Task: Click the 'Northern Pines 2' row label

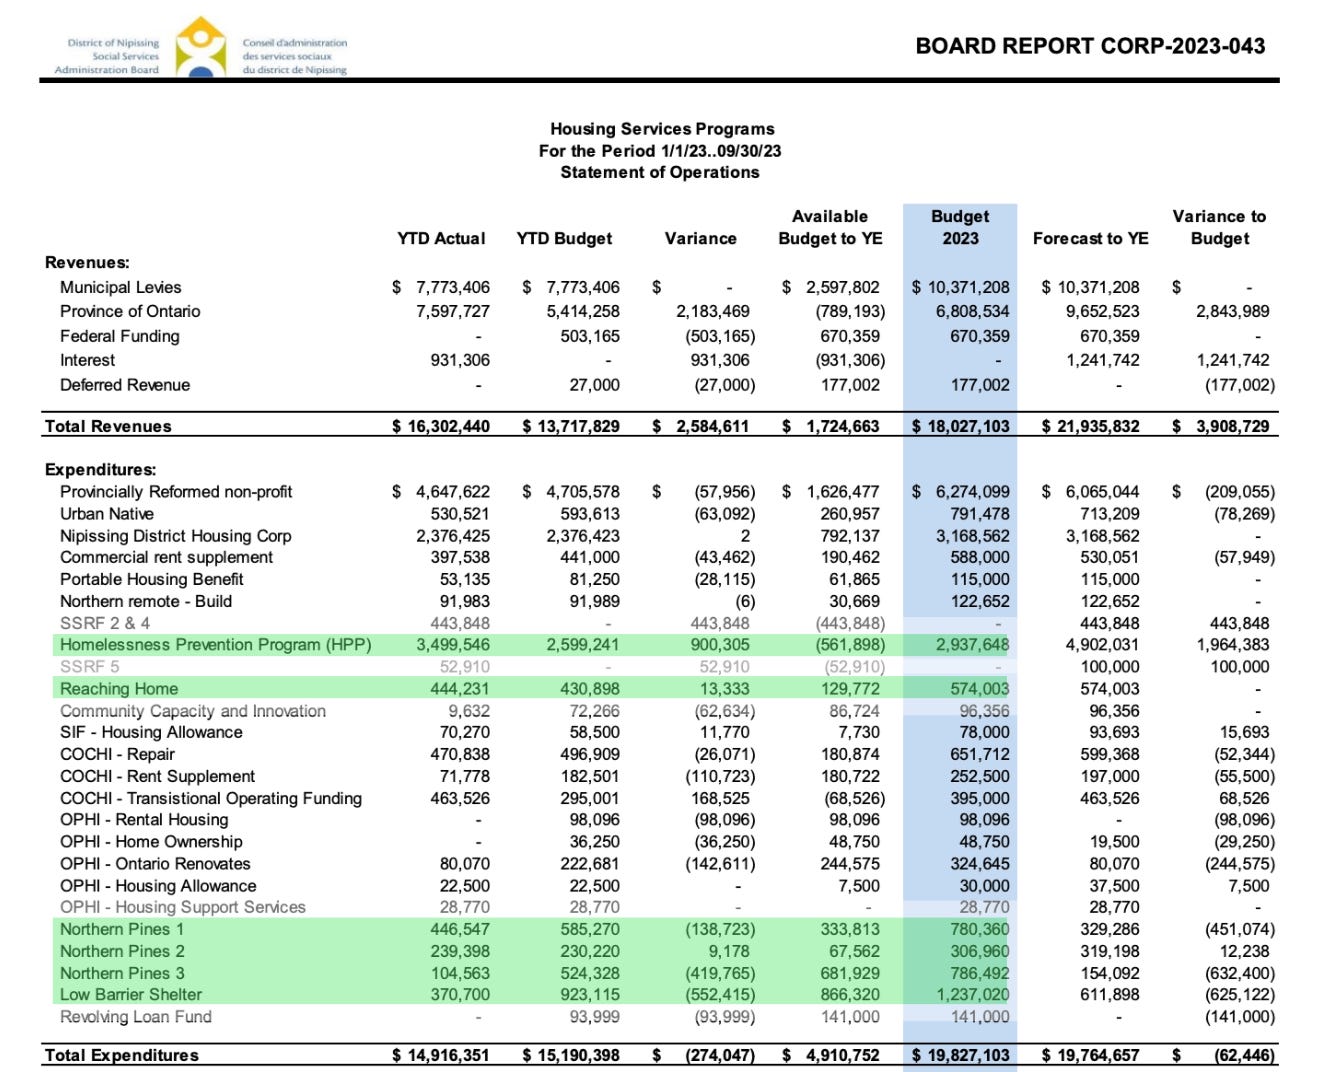Action: coord(122,951)
